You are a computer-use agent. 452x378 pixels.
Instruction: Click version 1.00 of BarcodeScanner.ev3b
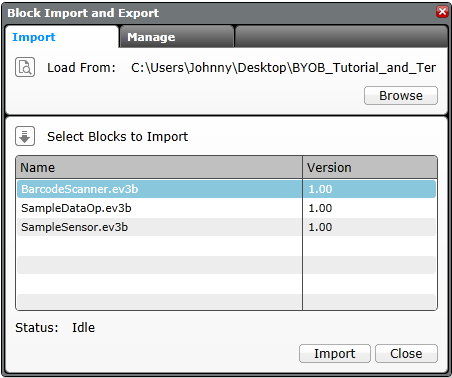(370, 189)
